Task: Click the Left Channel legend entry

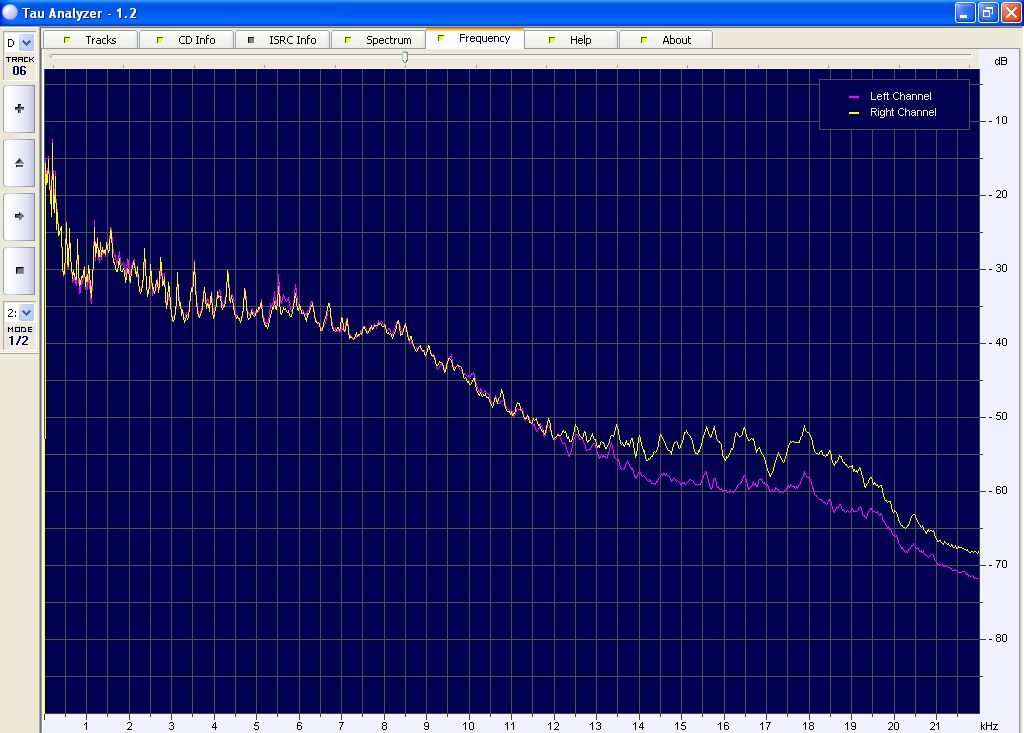Action: [x=900, y=96]
